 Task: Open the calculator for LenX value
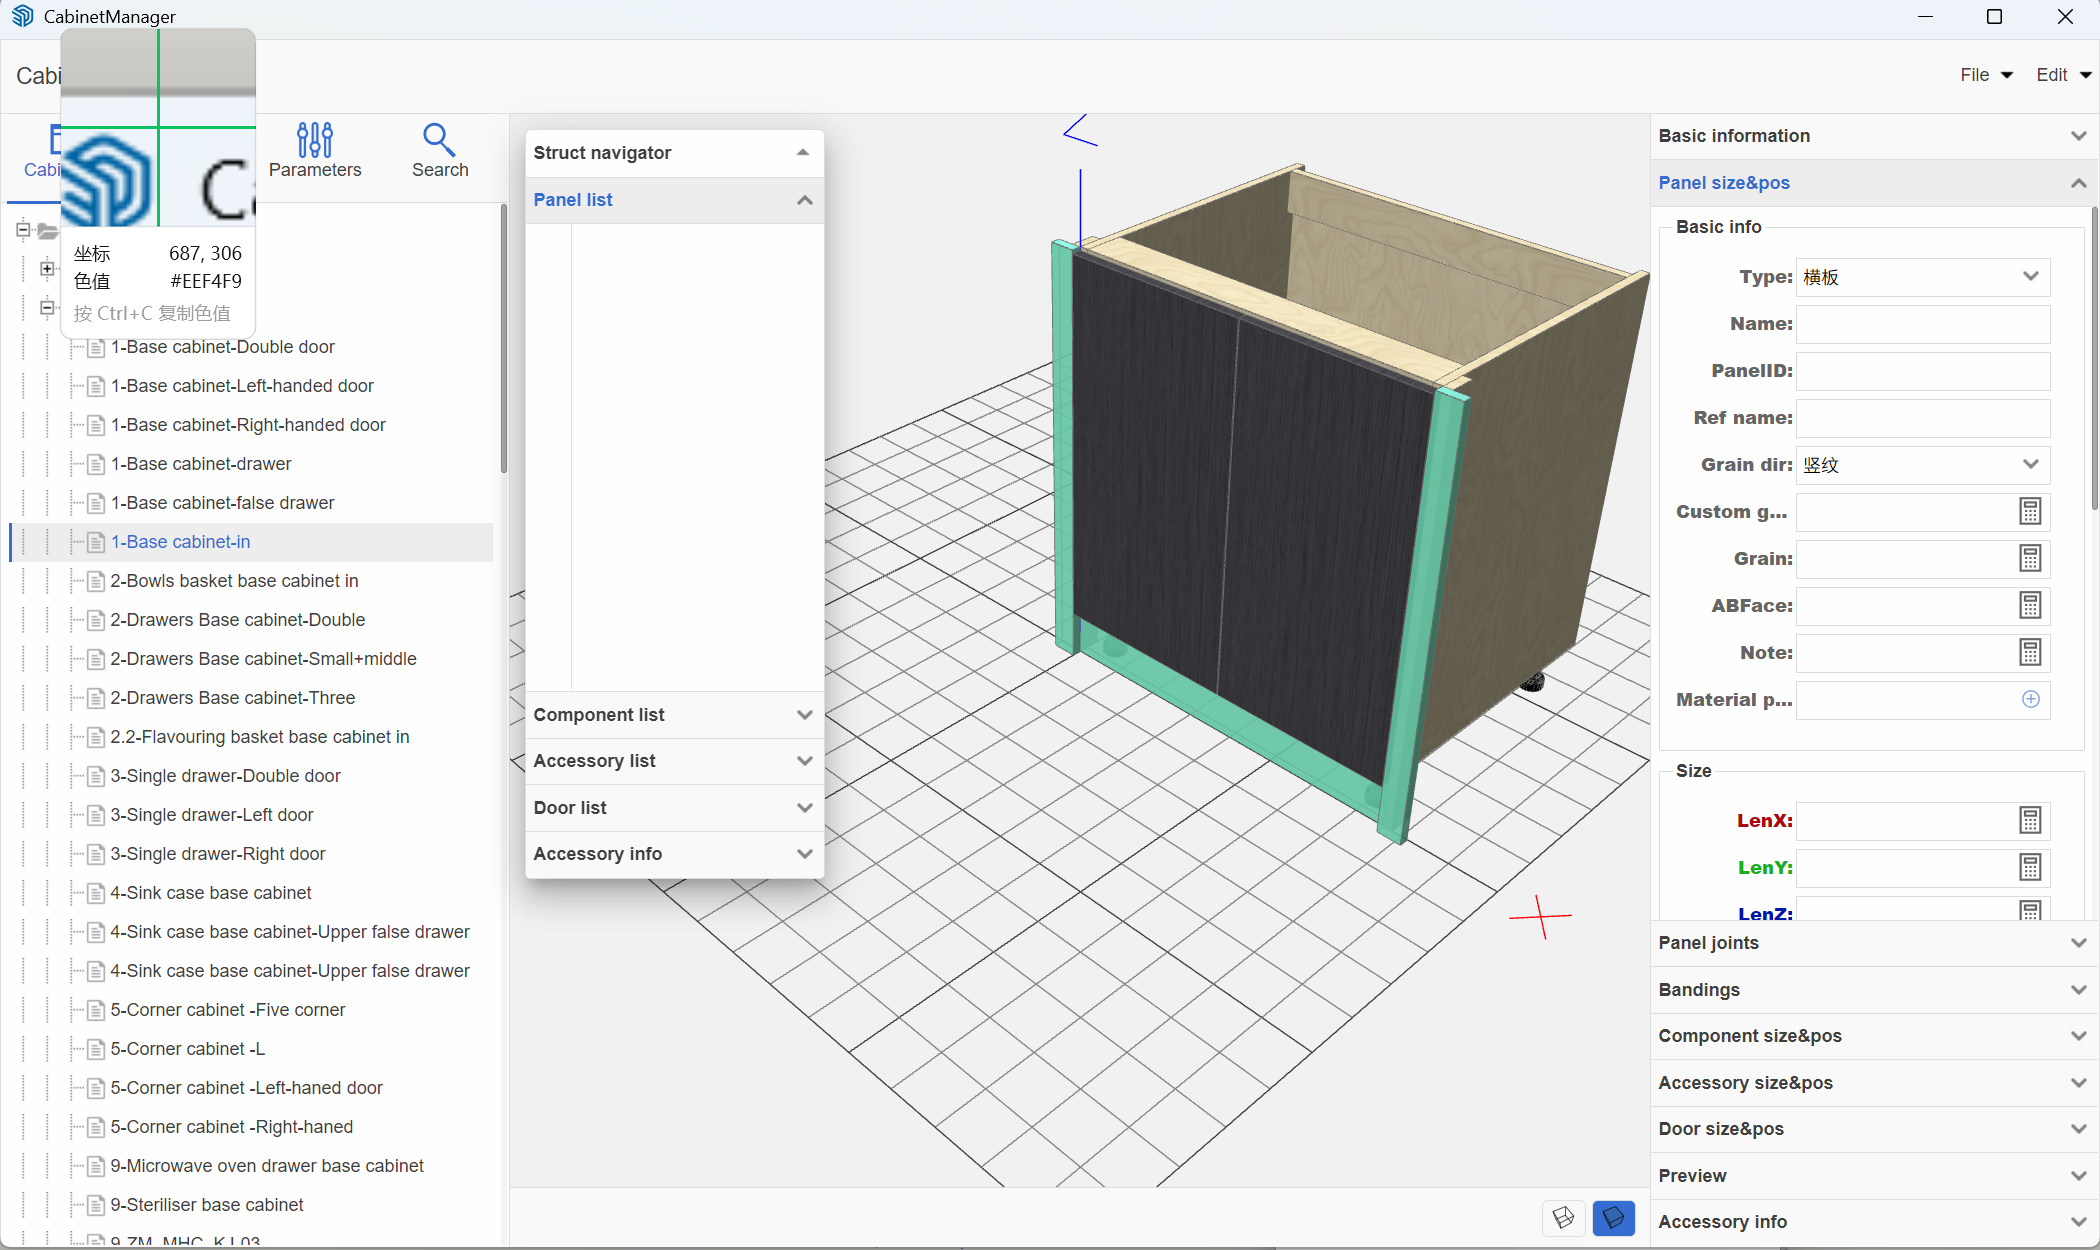point(2030,821)
